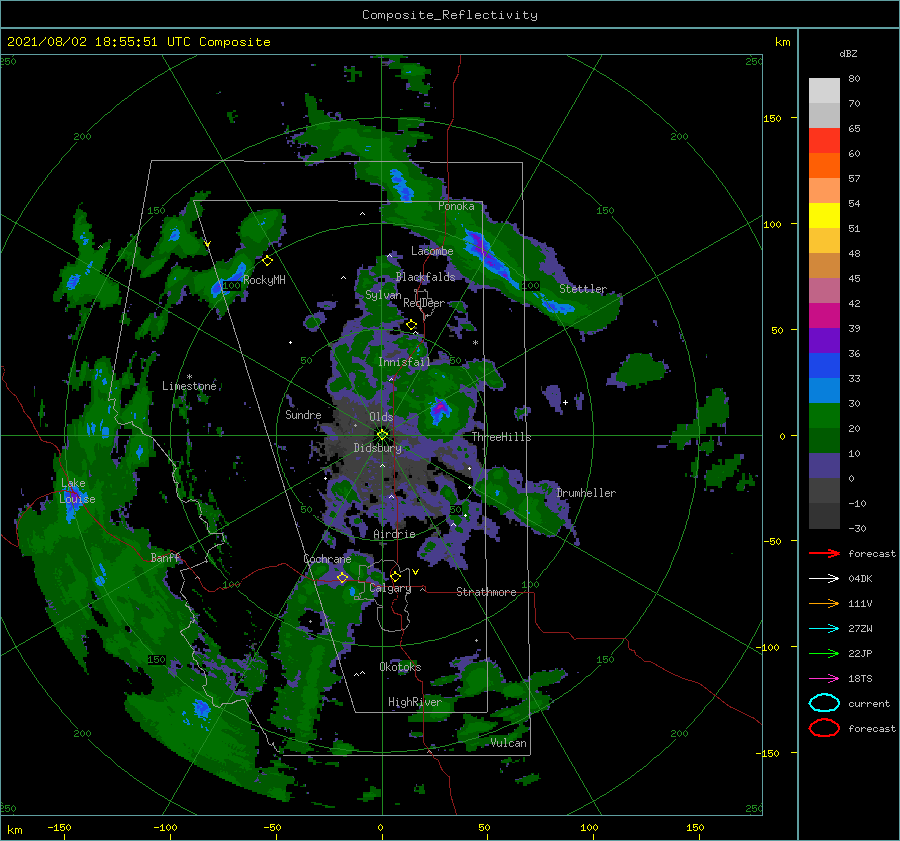
Task: Click the ThreeHills label
Action: click(x=501, y=437)
